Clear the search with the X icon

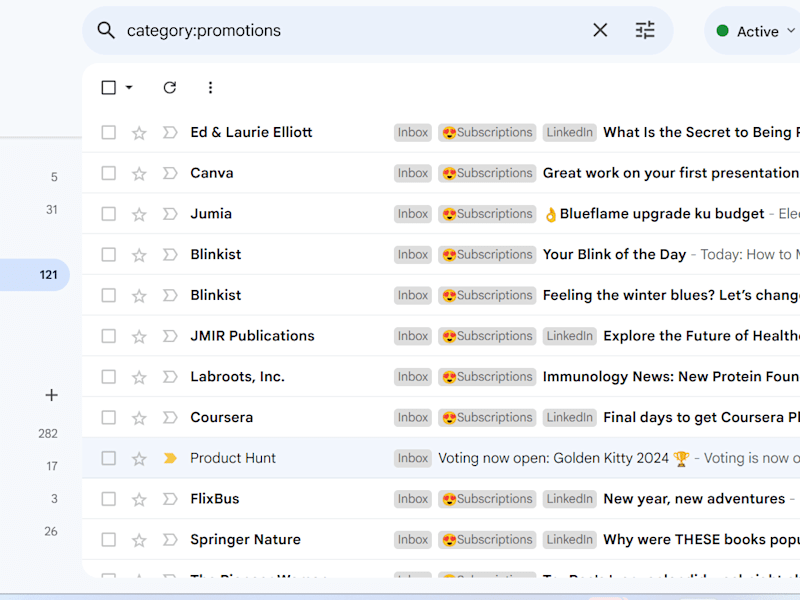pos(601,30)
